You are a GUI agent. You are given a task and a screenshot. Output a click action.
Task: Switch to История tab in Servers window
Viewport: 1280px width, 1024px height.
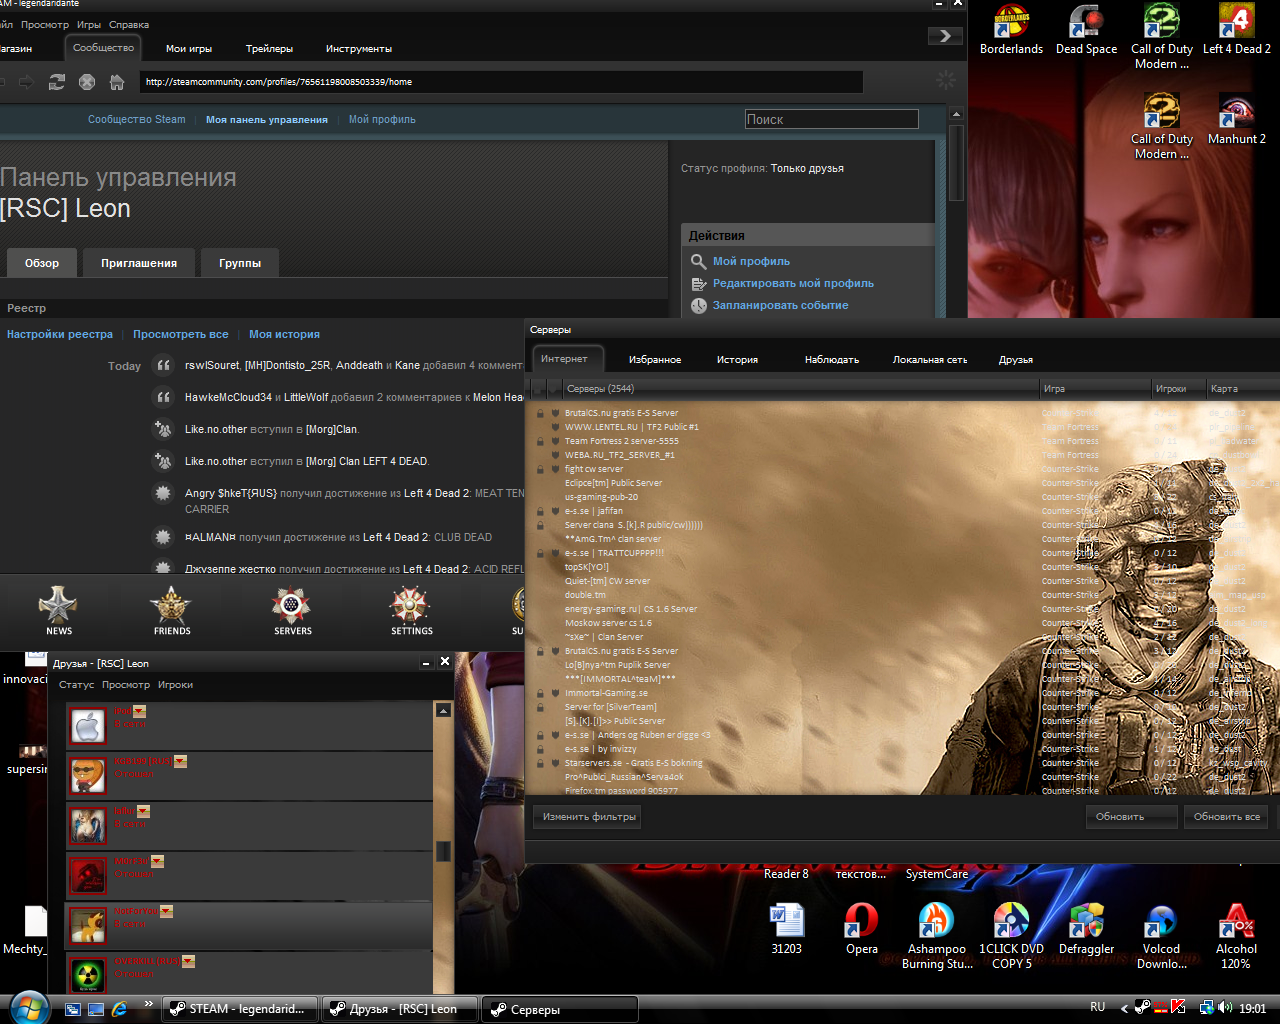(x=737, y=359)
